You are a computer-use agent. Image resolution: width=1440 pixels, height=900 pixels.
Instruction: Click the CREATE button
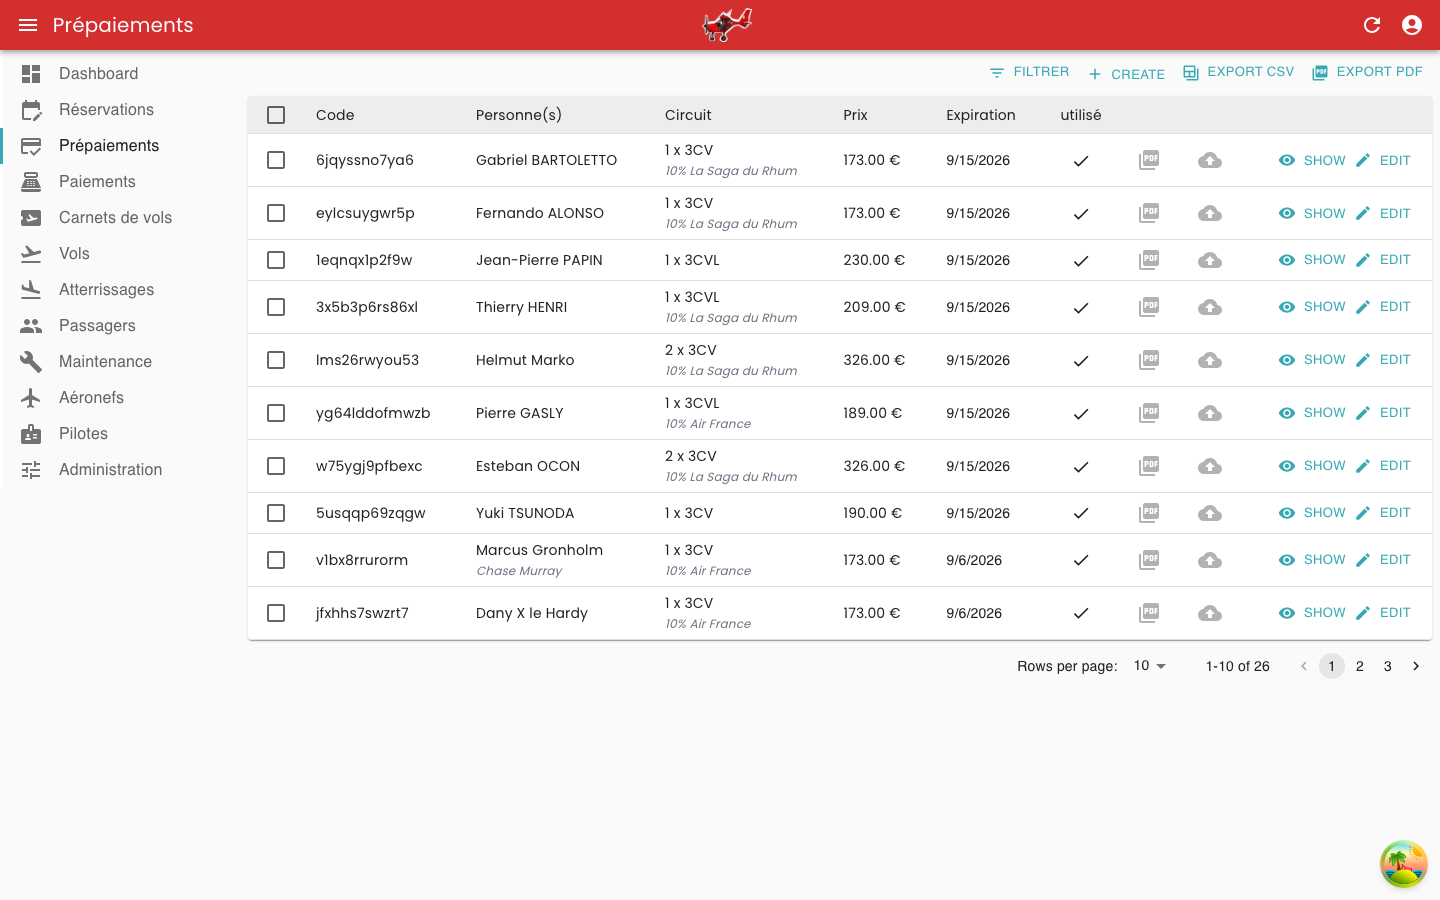coord(1126,74)
